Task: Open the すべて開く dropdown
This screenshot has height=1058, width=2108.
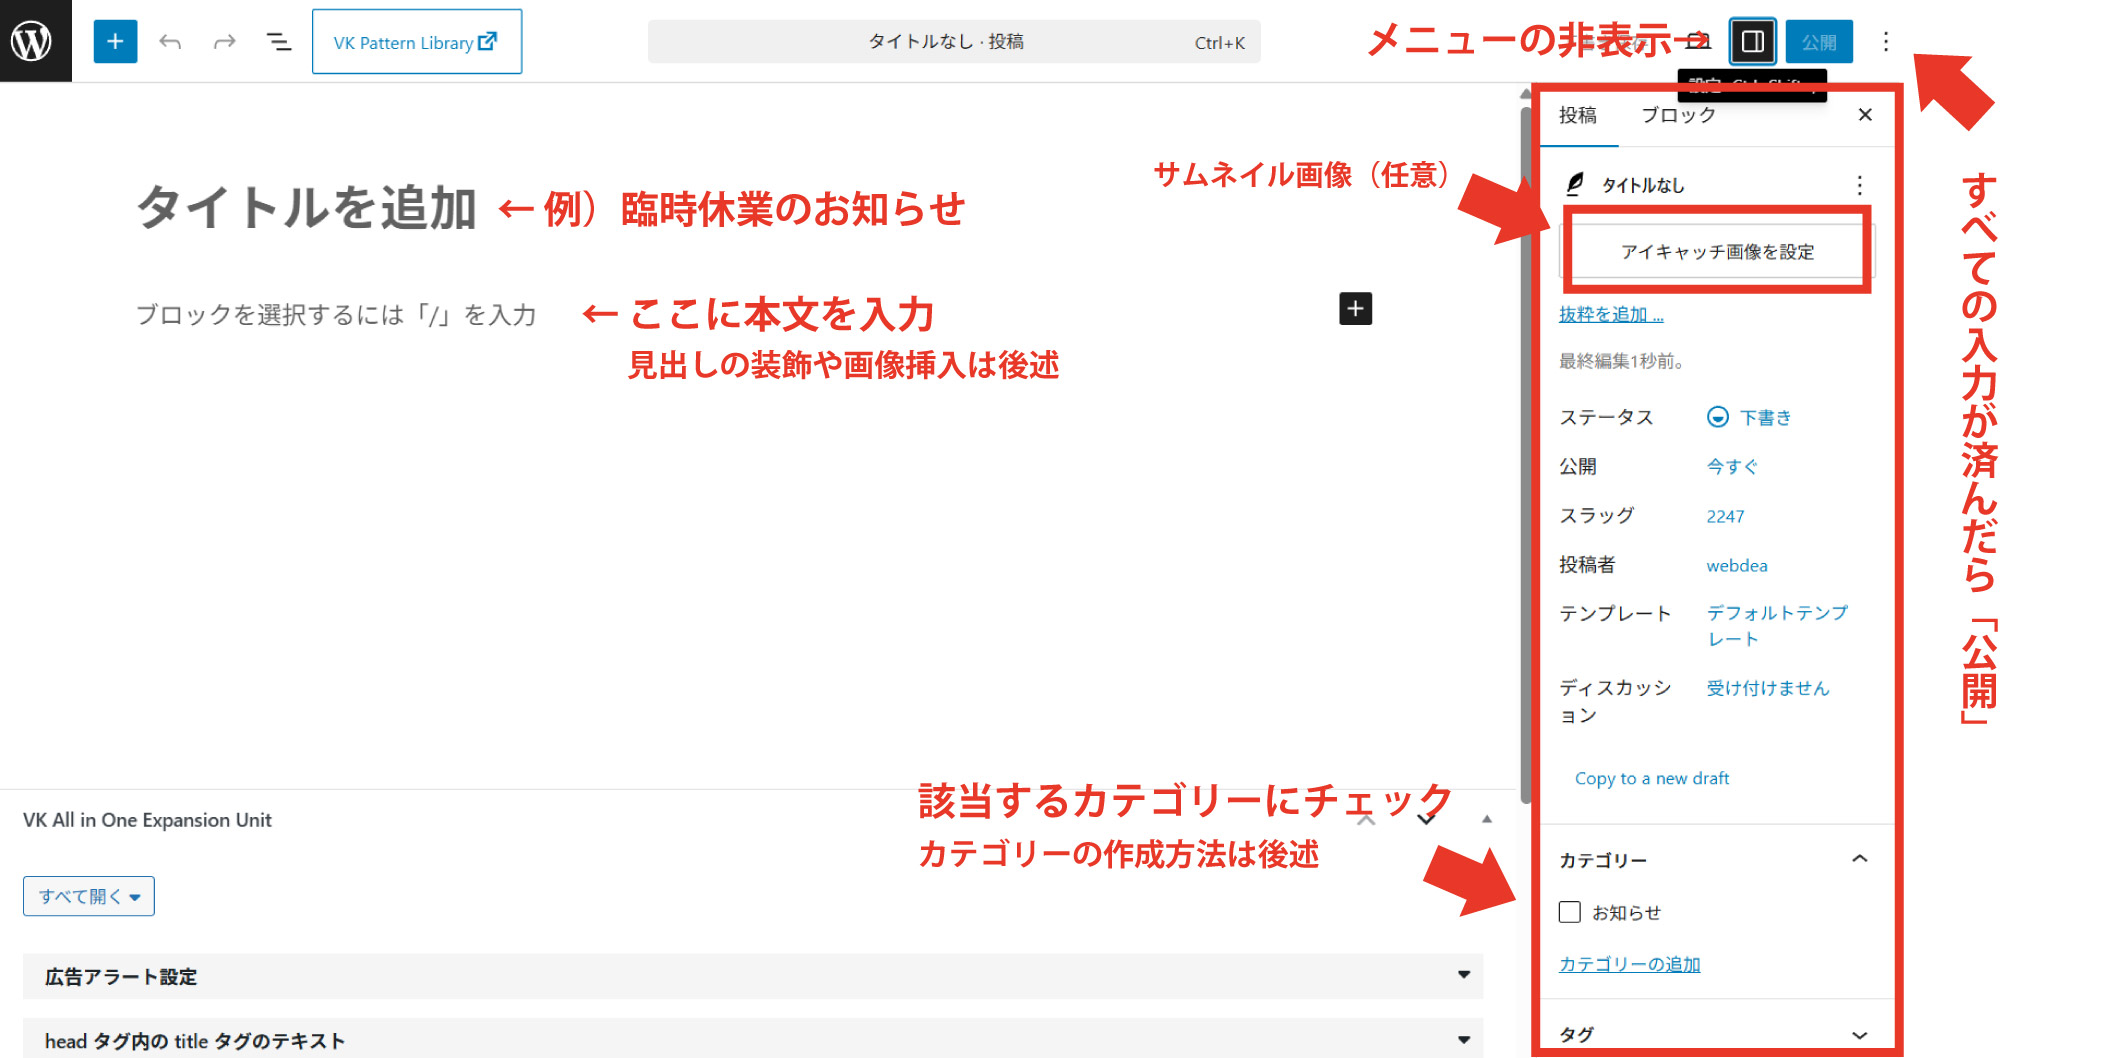Action: [x=89, y=896]
